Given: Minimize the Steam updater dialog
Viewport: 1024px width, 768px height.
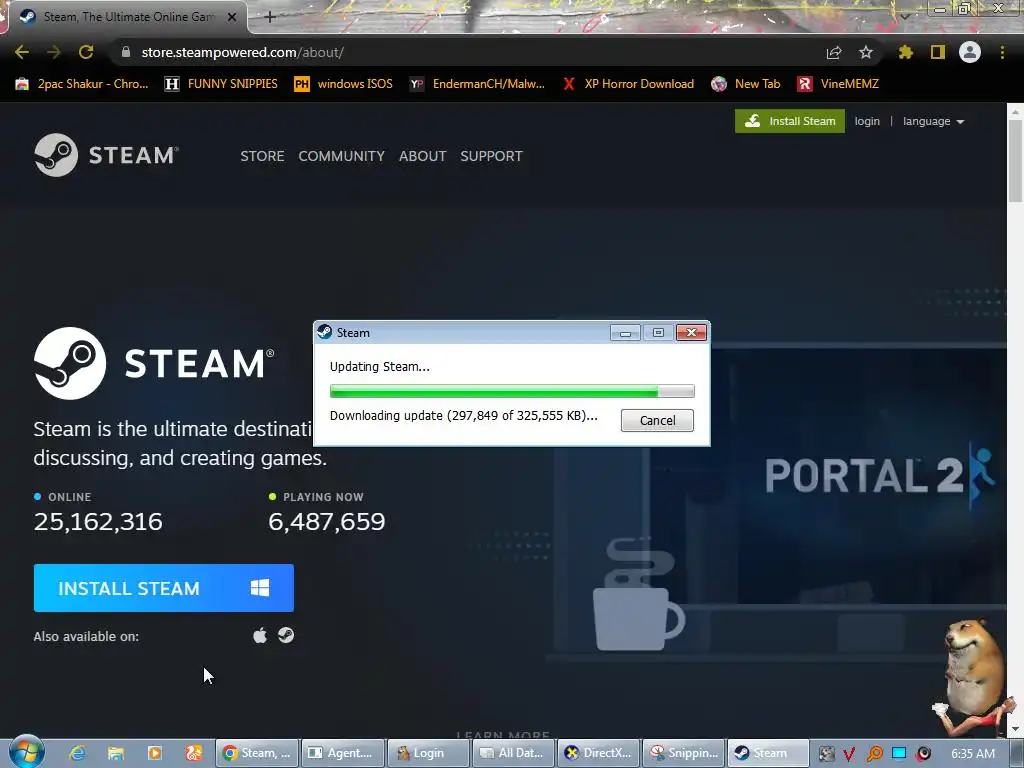Looking at the screenshot, I should point(625,333).
